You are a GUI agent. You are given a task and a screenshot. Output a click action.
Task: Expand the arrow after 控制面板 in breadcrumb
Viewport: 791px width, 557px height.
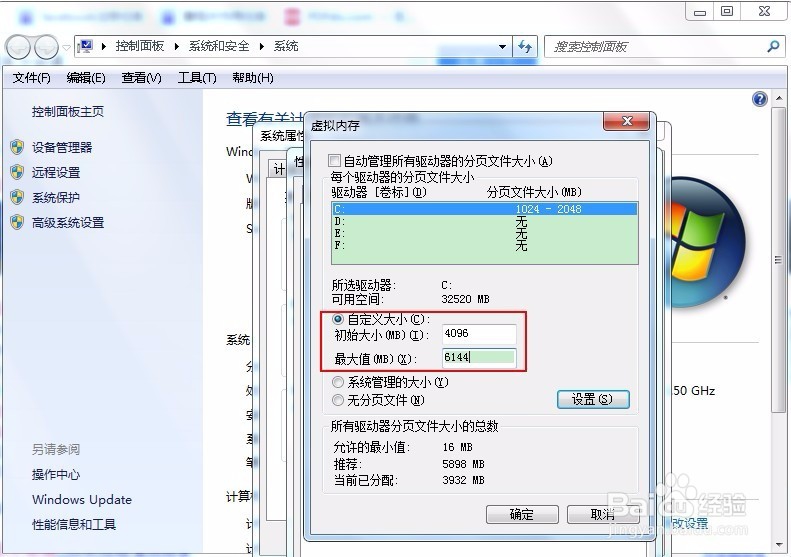click(x=177, y=46)
